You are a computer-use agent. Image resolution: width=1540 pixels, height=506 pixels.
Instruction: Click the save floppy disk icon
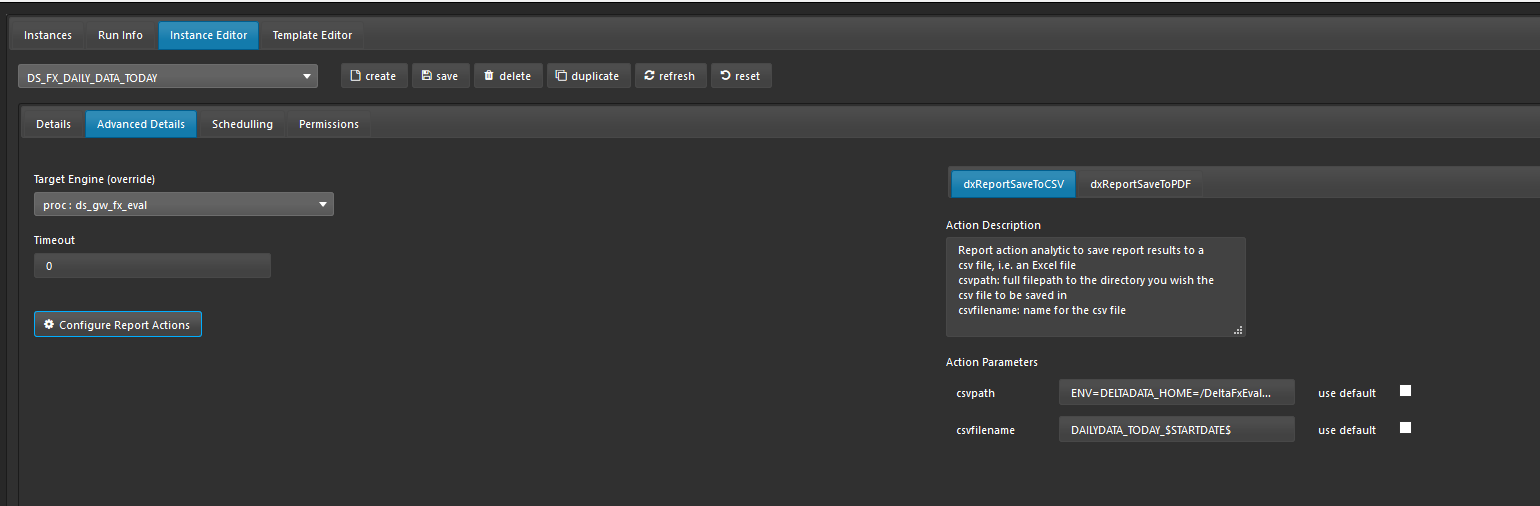pos(427,76)
